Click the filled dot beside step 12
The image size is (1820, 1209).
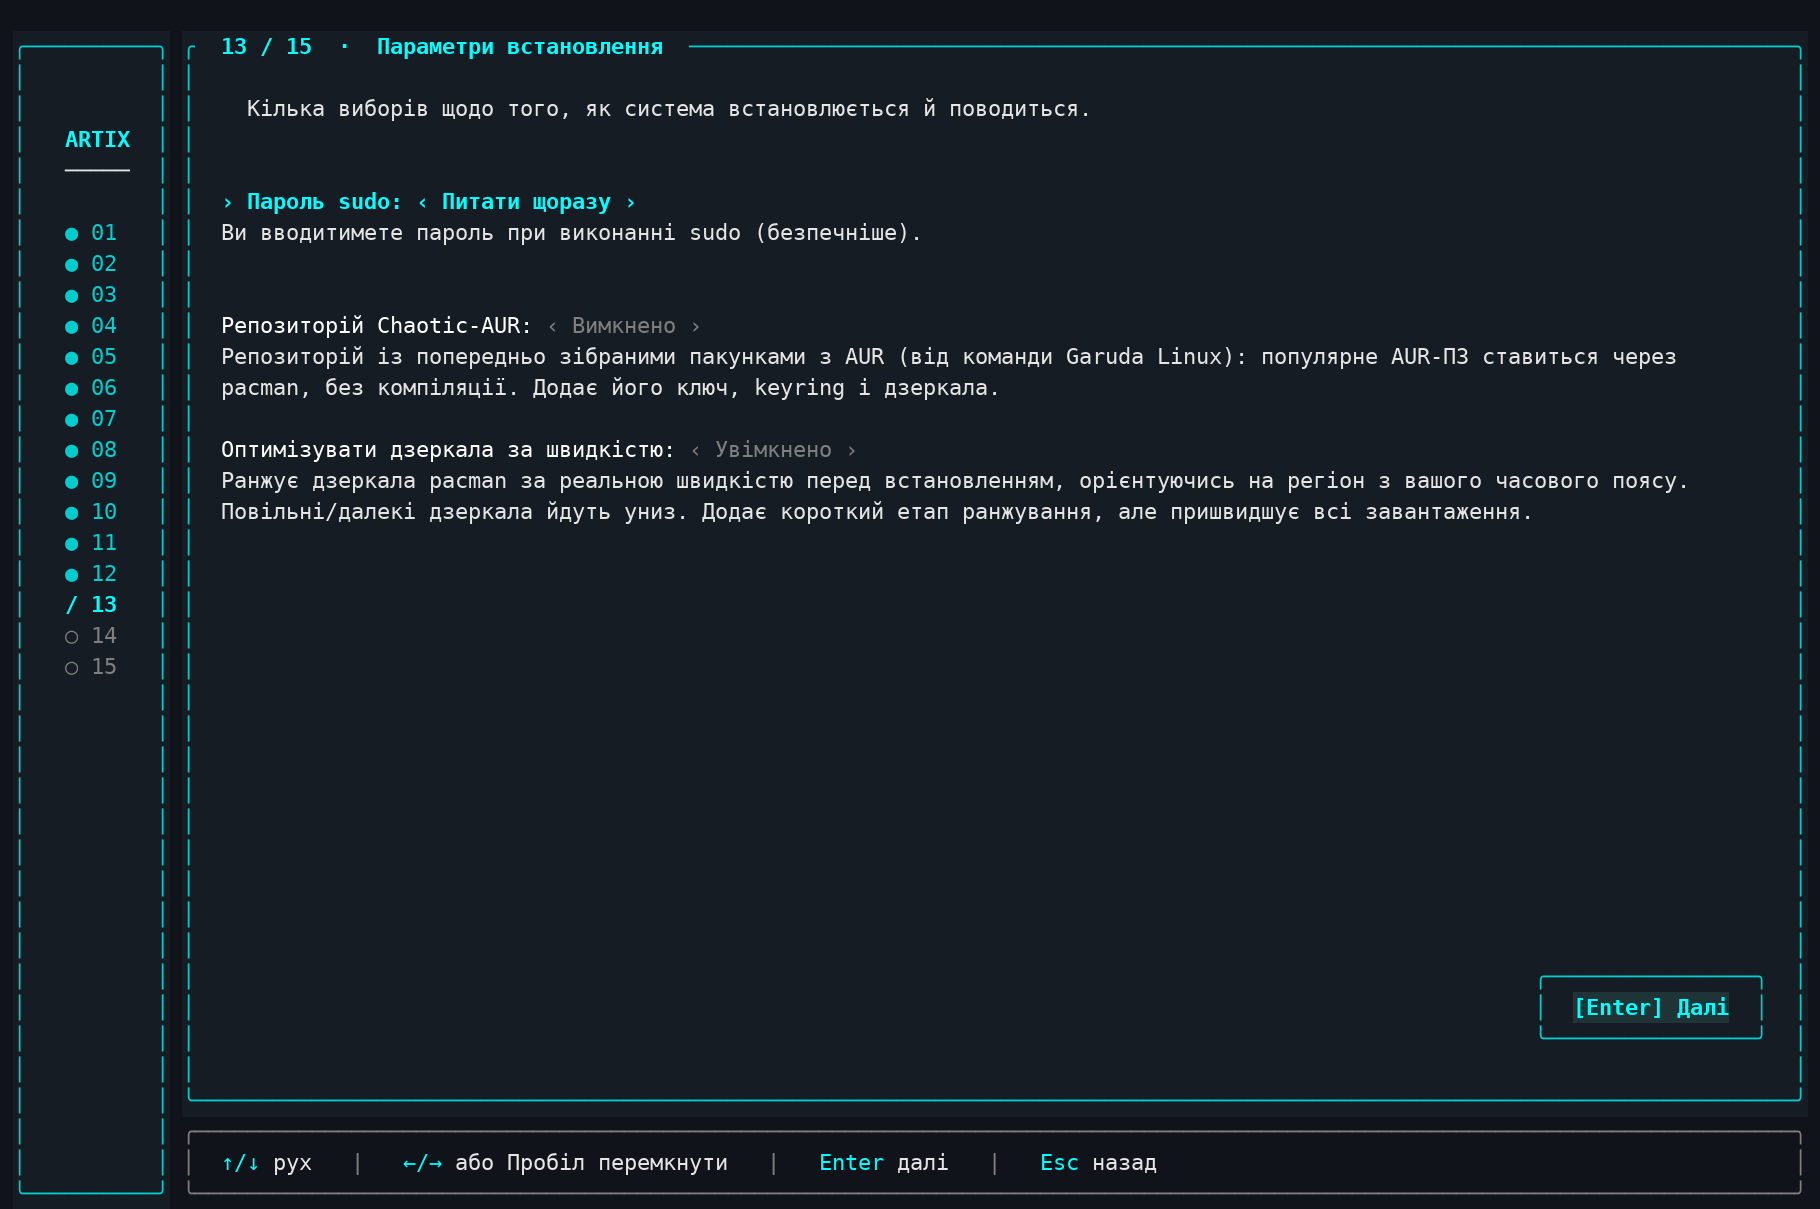[x=71, y=575]
